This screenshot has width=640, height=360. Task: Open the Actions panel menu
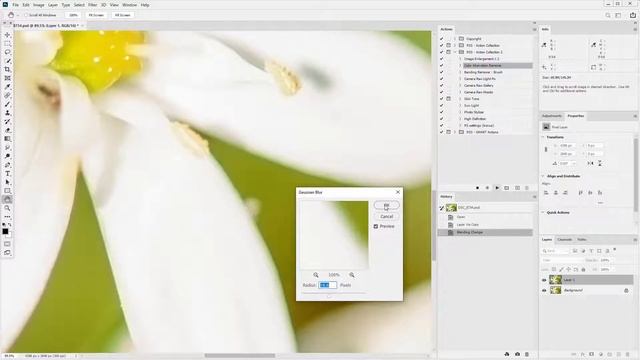534,29
